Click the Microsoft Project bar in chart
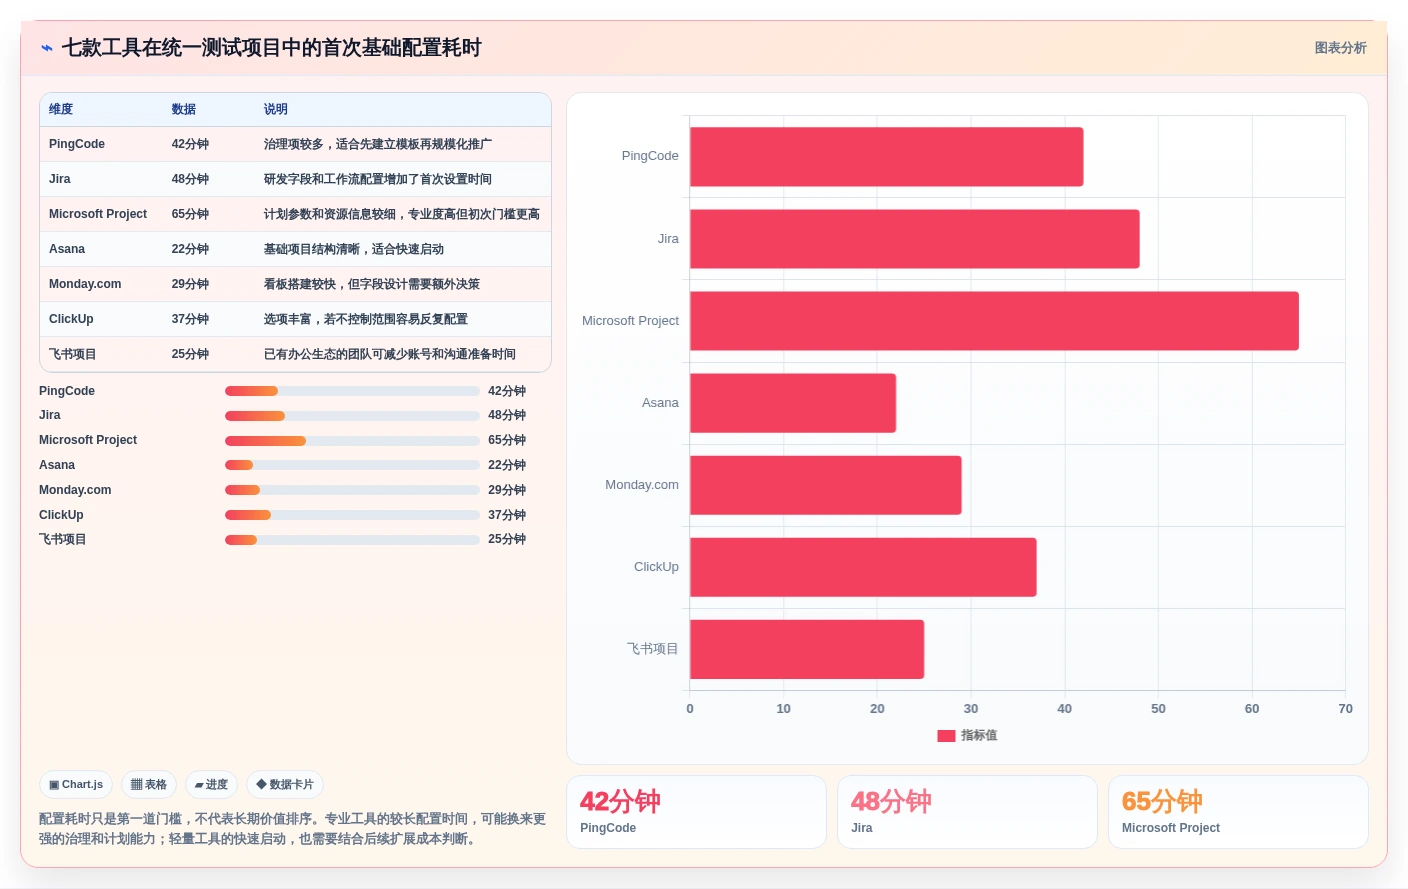Viewport: 1408px width, 889px height. pos(994,321)
